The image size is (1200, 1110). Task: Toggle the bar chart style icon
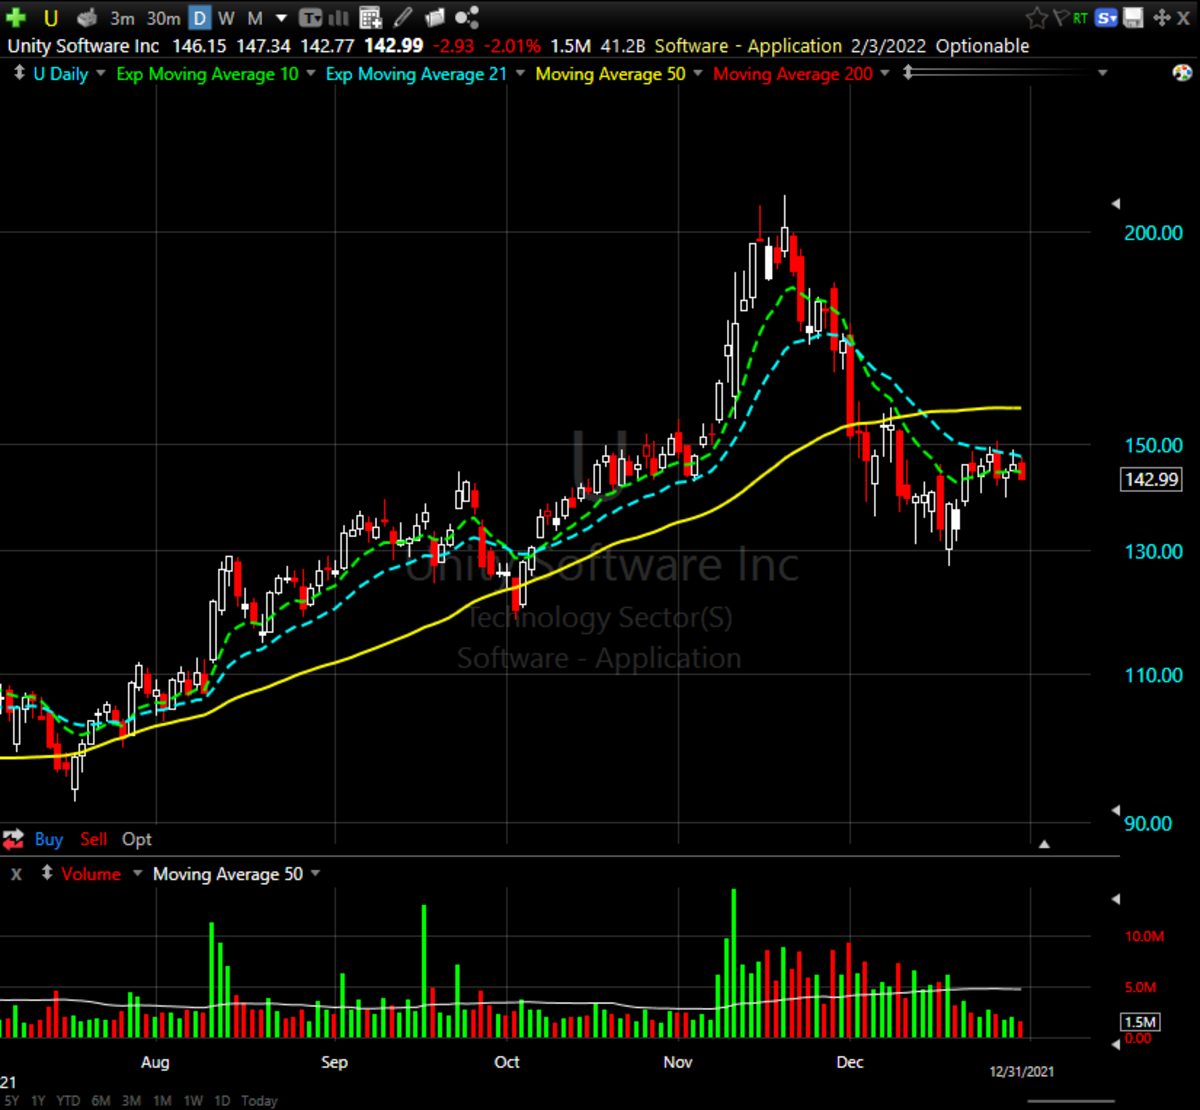pos(339,18)
